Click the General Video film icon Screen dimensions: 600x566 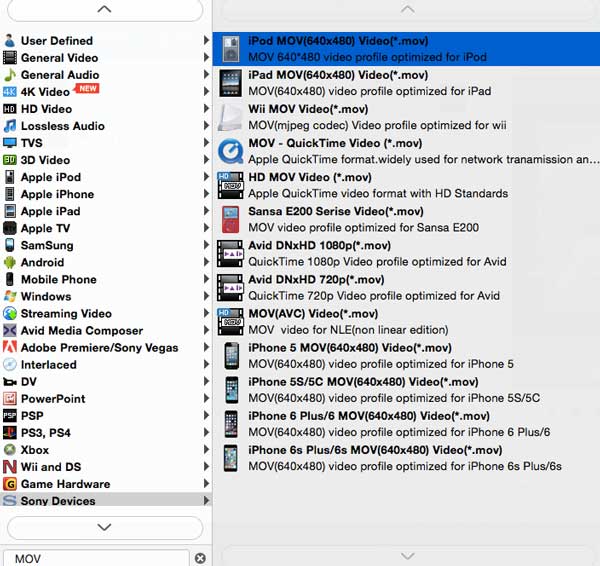10,57
